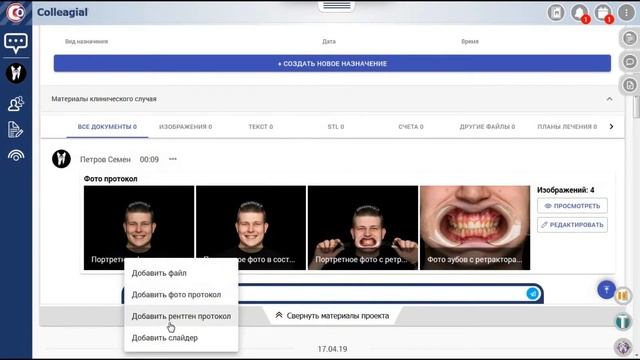Open Петров Семен's tooth avatar
The image size is (640, 360).
[x=61, y=159]
